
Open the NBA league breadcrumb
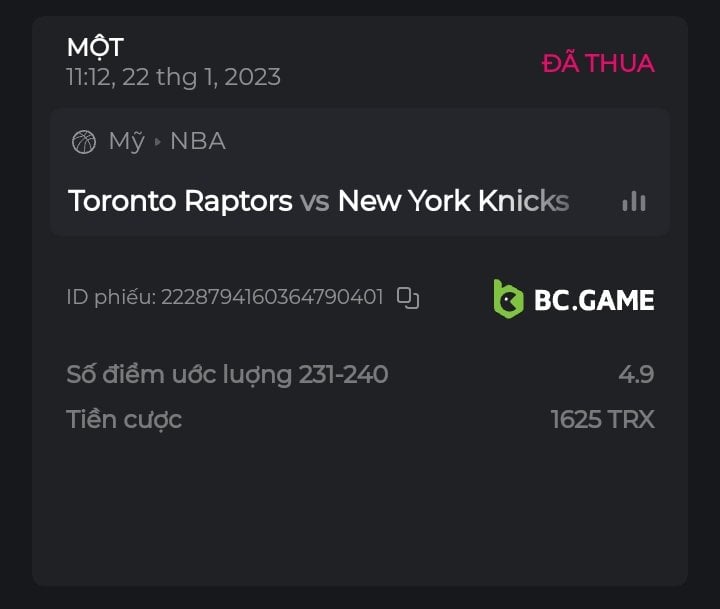coord(198,142)
